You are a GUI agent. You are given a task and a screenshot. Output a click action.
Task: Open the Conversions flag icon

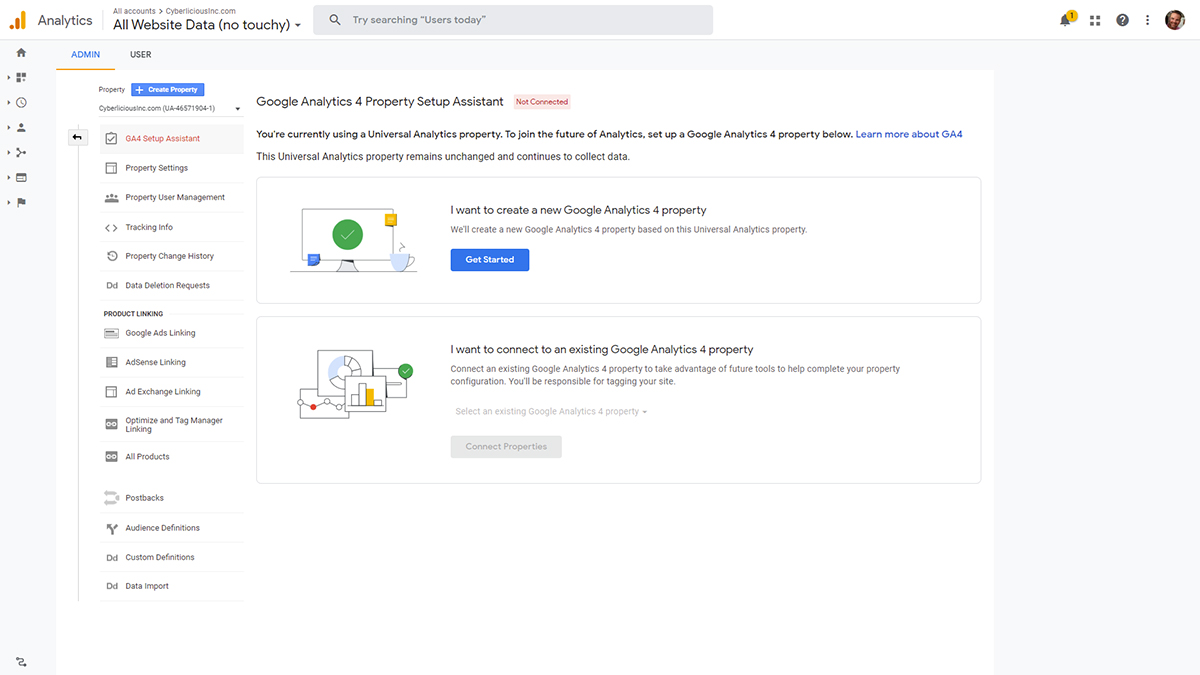coord(20,202)
